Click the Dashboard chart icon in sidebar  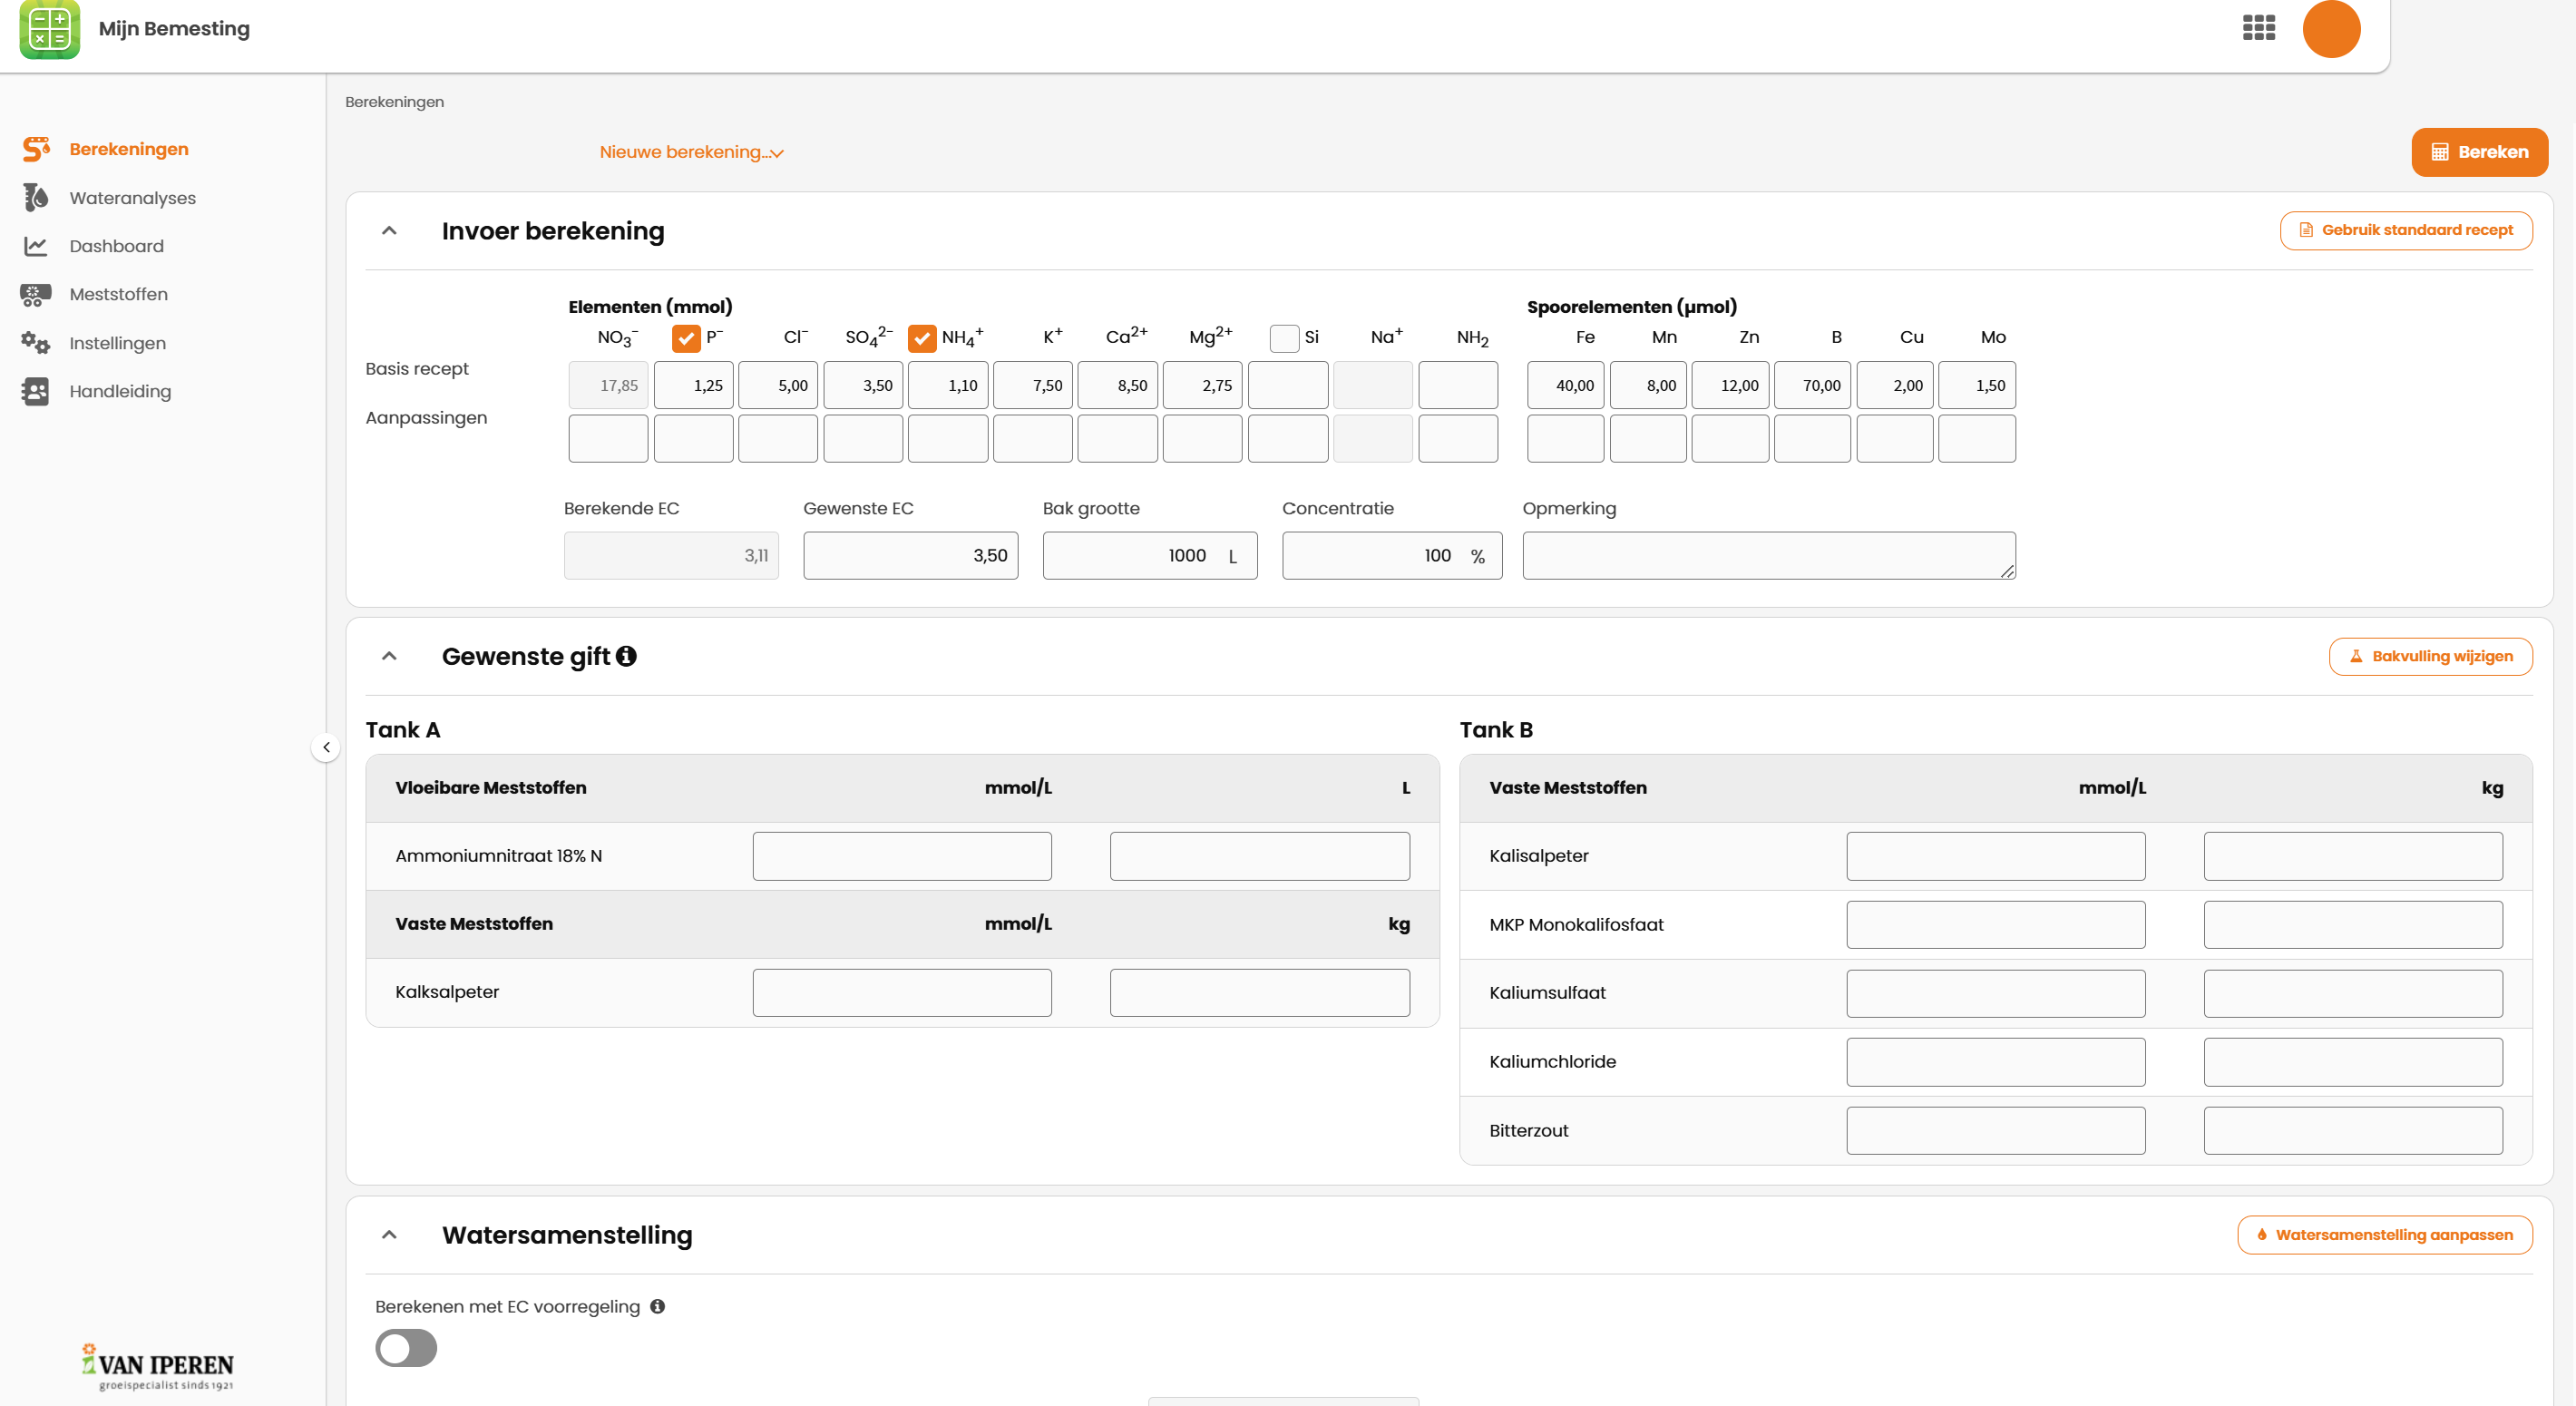[35, 246]
